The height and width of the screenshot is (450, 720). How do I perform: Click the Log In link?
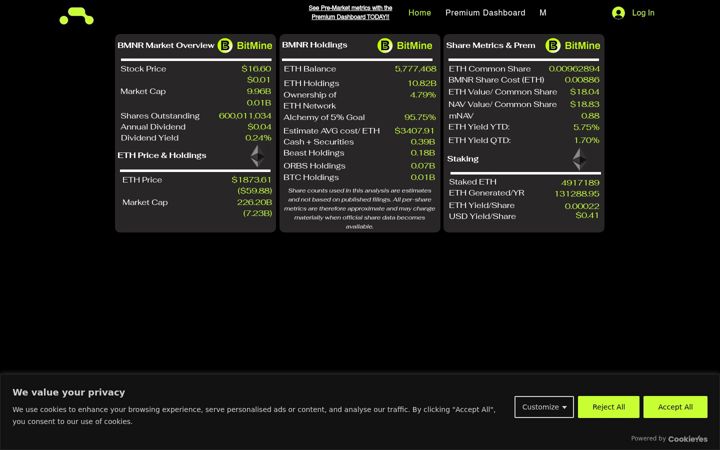click(x=643, y=13)
